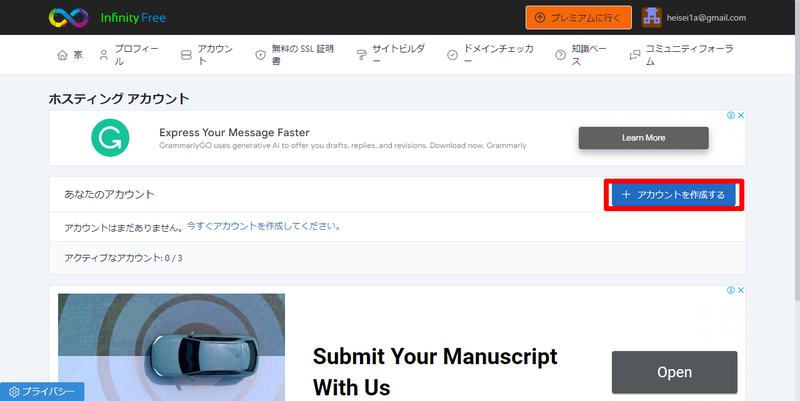Open the 知識ベース navigation item
Image resolution: width=800 pixels, height=401 pixels.
click(x=582, y=55)
